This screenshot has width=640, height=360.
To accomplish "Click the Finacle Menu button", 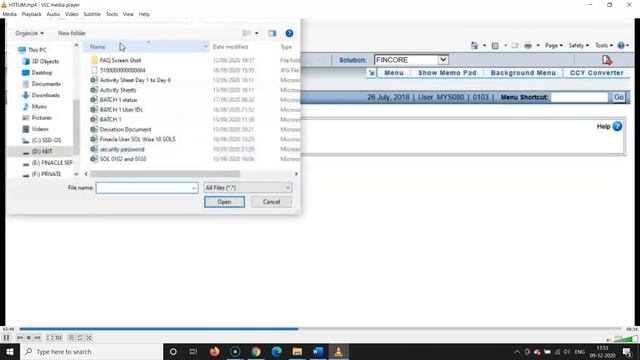I will [394, 73].
